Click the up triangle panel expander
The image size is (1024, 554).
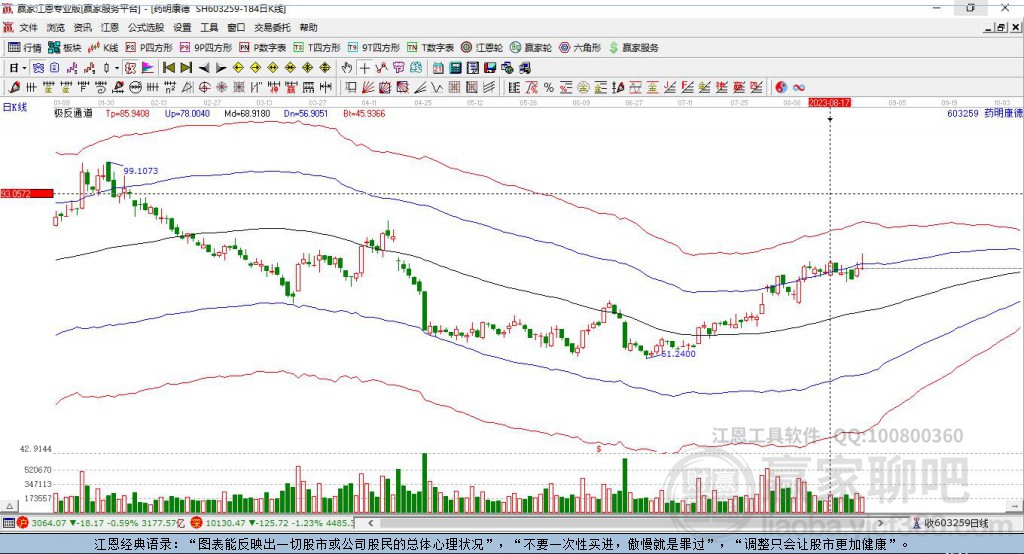(x=9, y=506)
